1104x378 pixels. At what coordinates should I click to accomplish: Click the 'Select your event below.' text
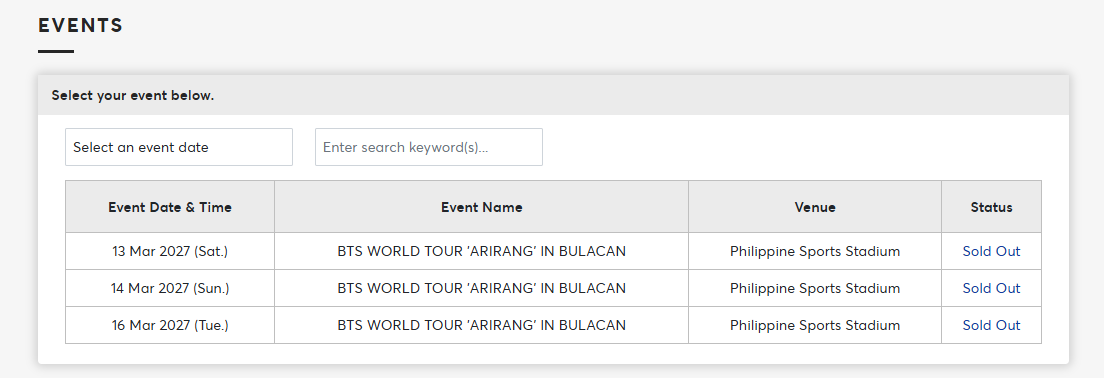[x=132, y=95]
